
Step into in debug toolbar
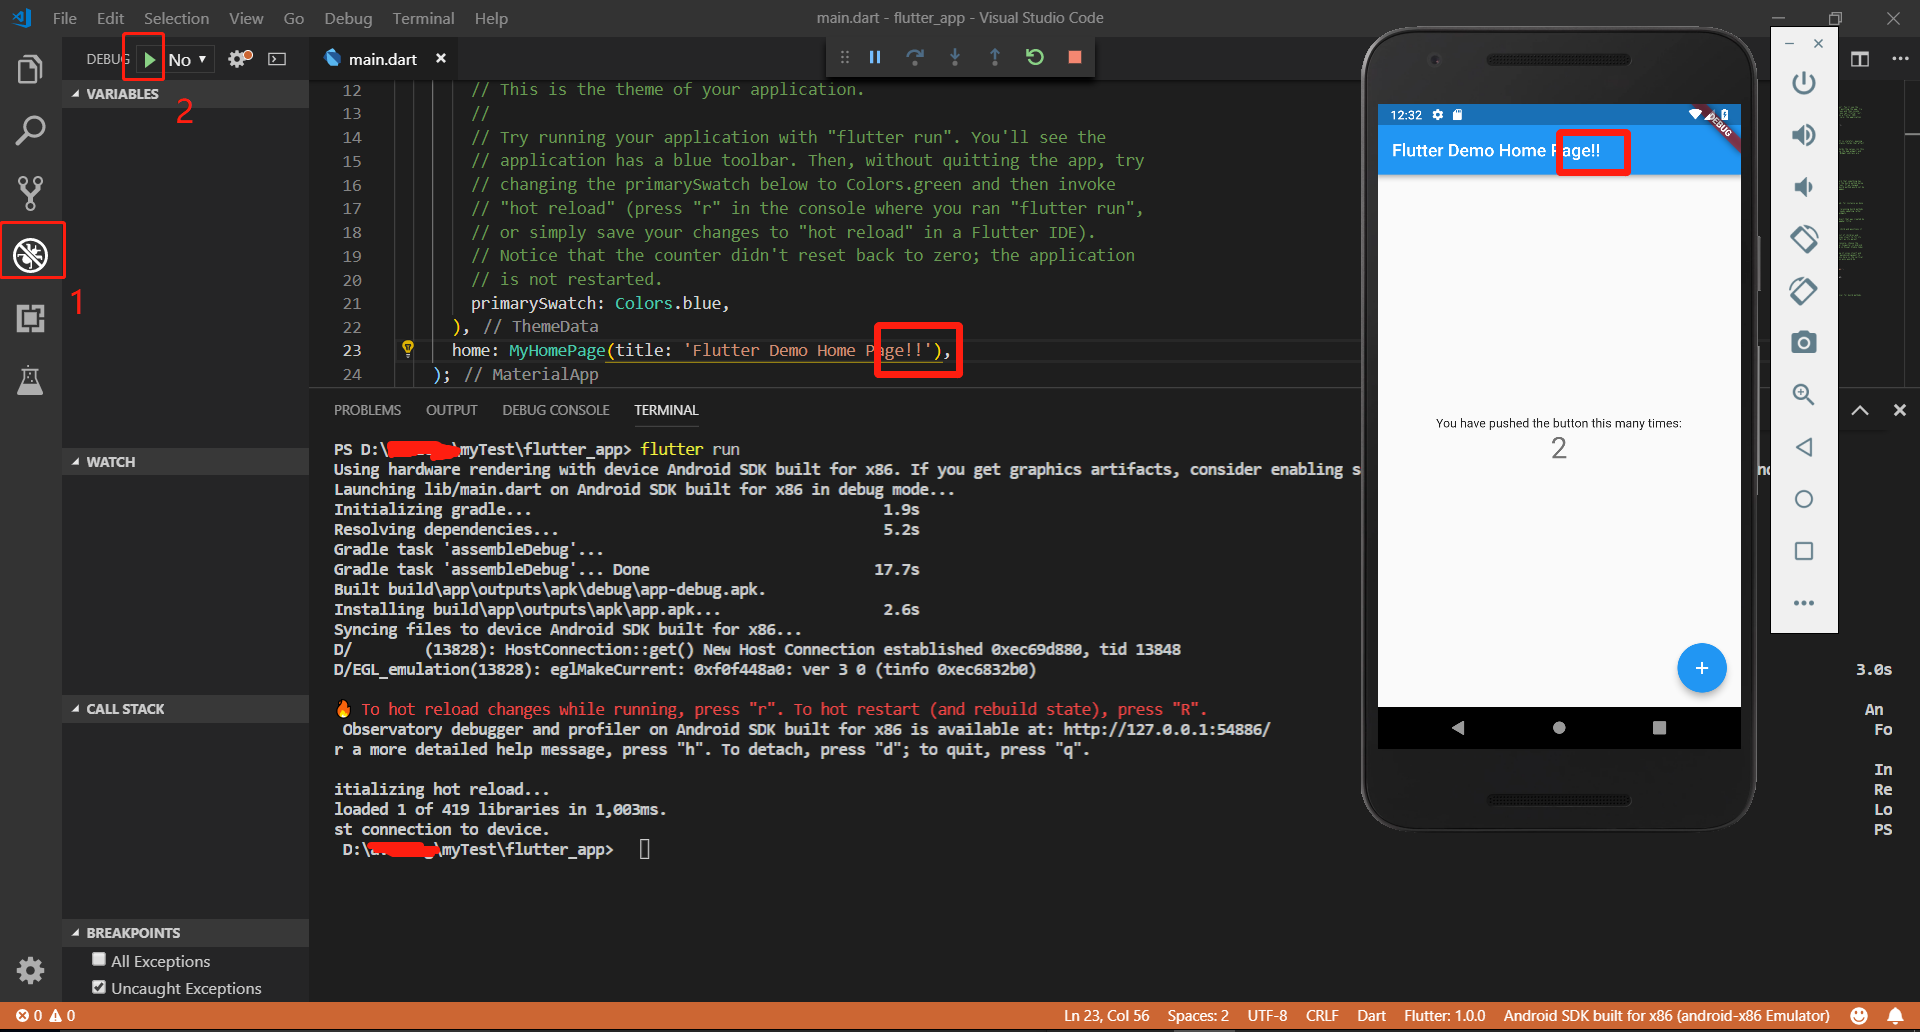pyautogui.click(x=955, y=57)
